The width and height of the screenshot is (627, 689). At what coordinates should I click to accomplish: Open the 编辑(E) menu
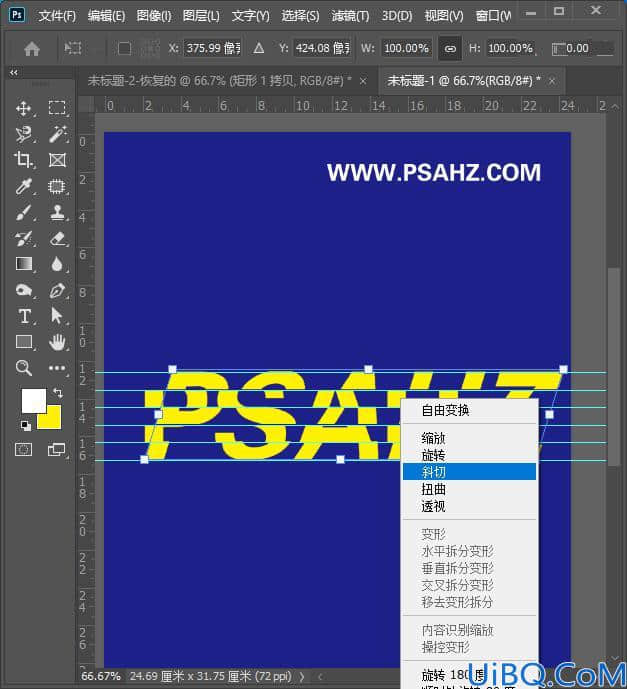point(106,16)
